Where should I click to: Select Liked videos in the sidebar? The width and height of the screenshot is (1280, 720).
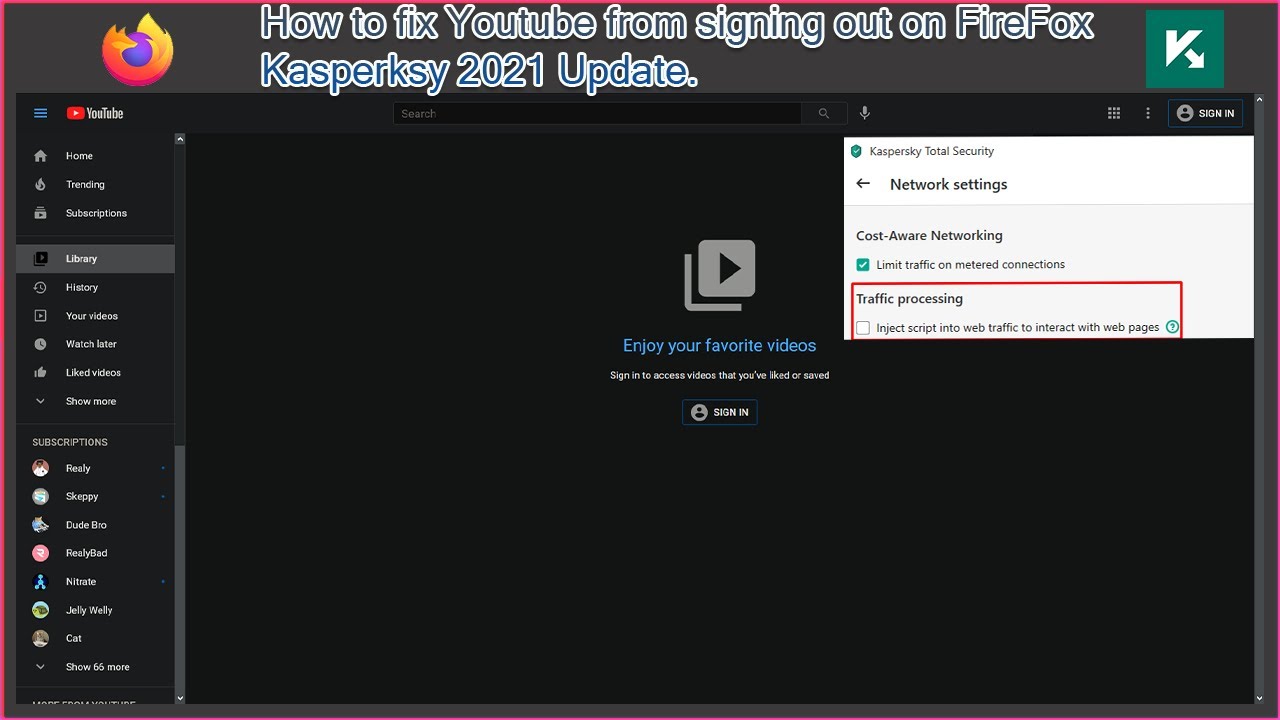(95, 372)
